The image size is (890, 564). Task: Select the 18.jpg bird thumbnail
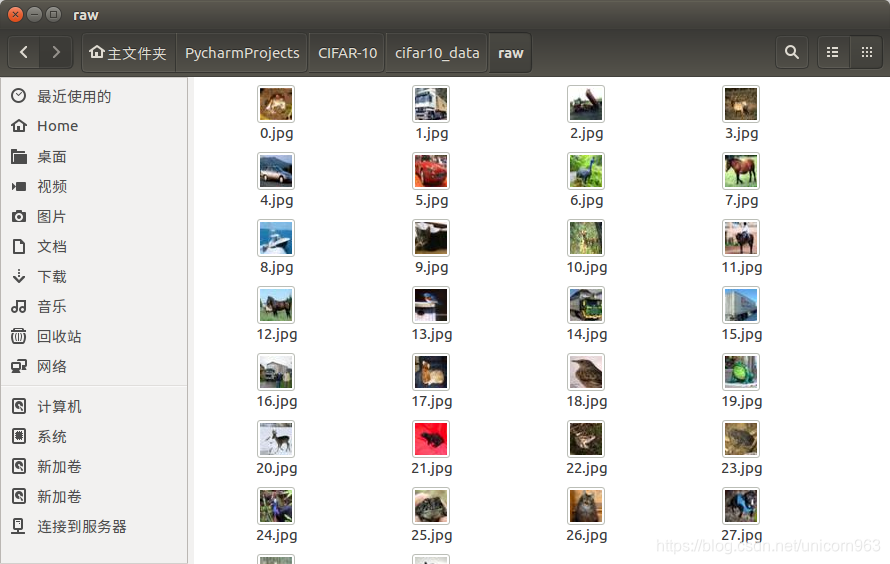pos(586,372)
